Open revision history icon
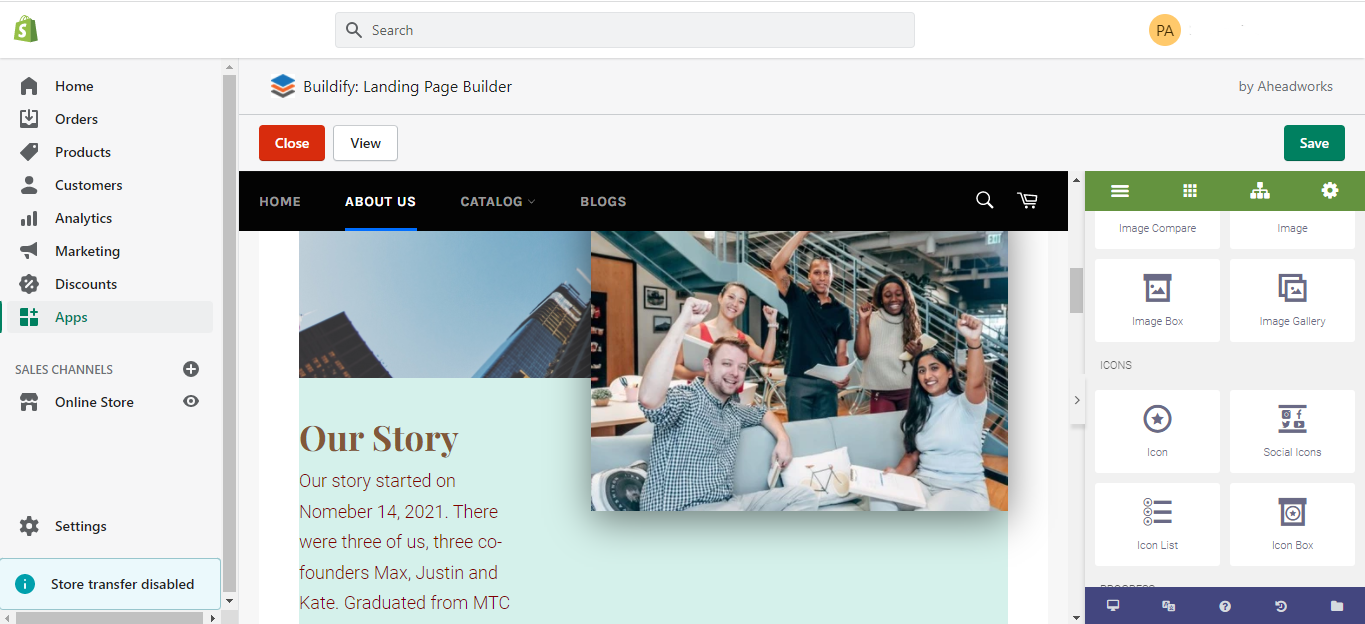 (1281, 606)
